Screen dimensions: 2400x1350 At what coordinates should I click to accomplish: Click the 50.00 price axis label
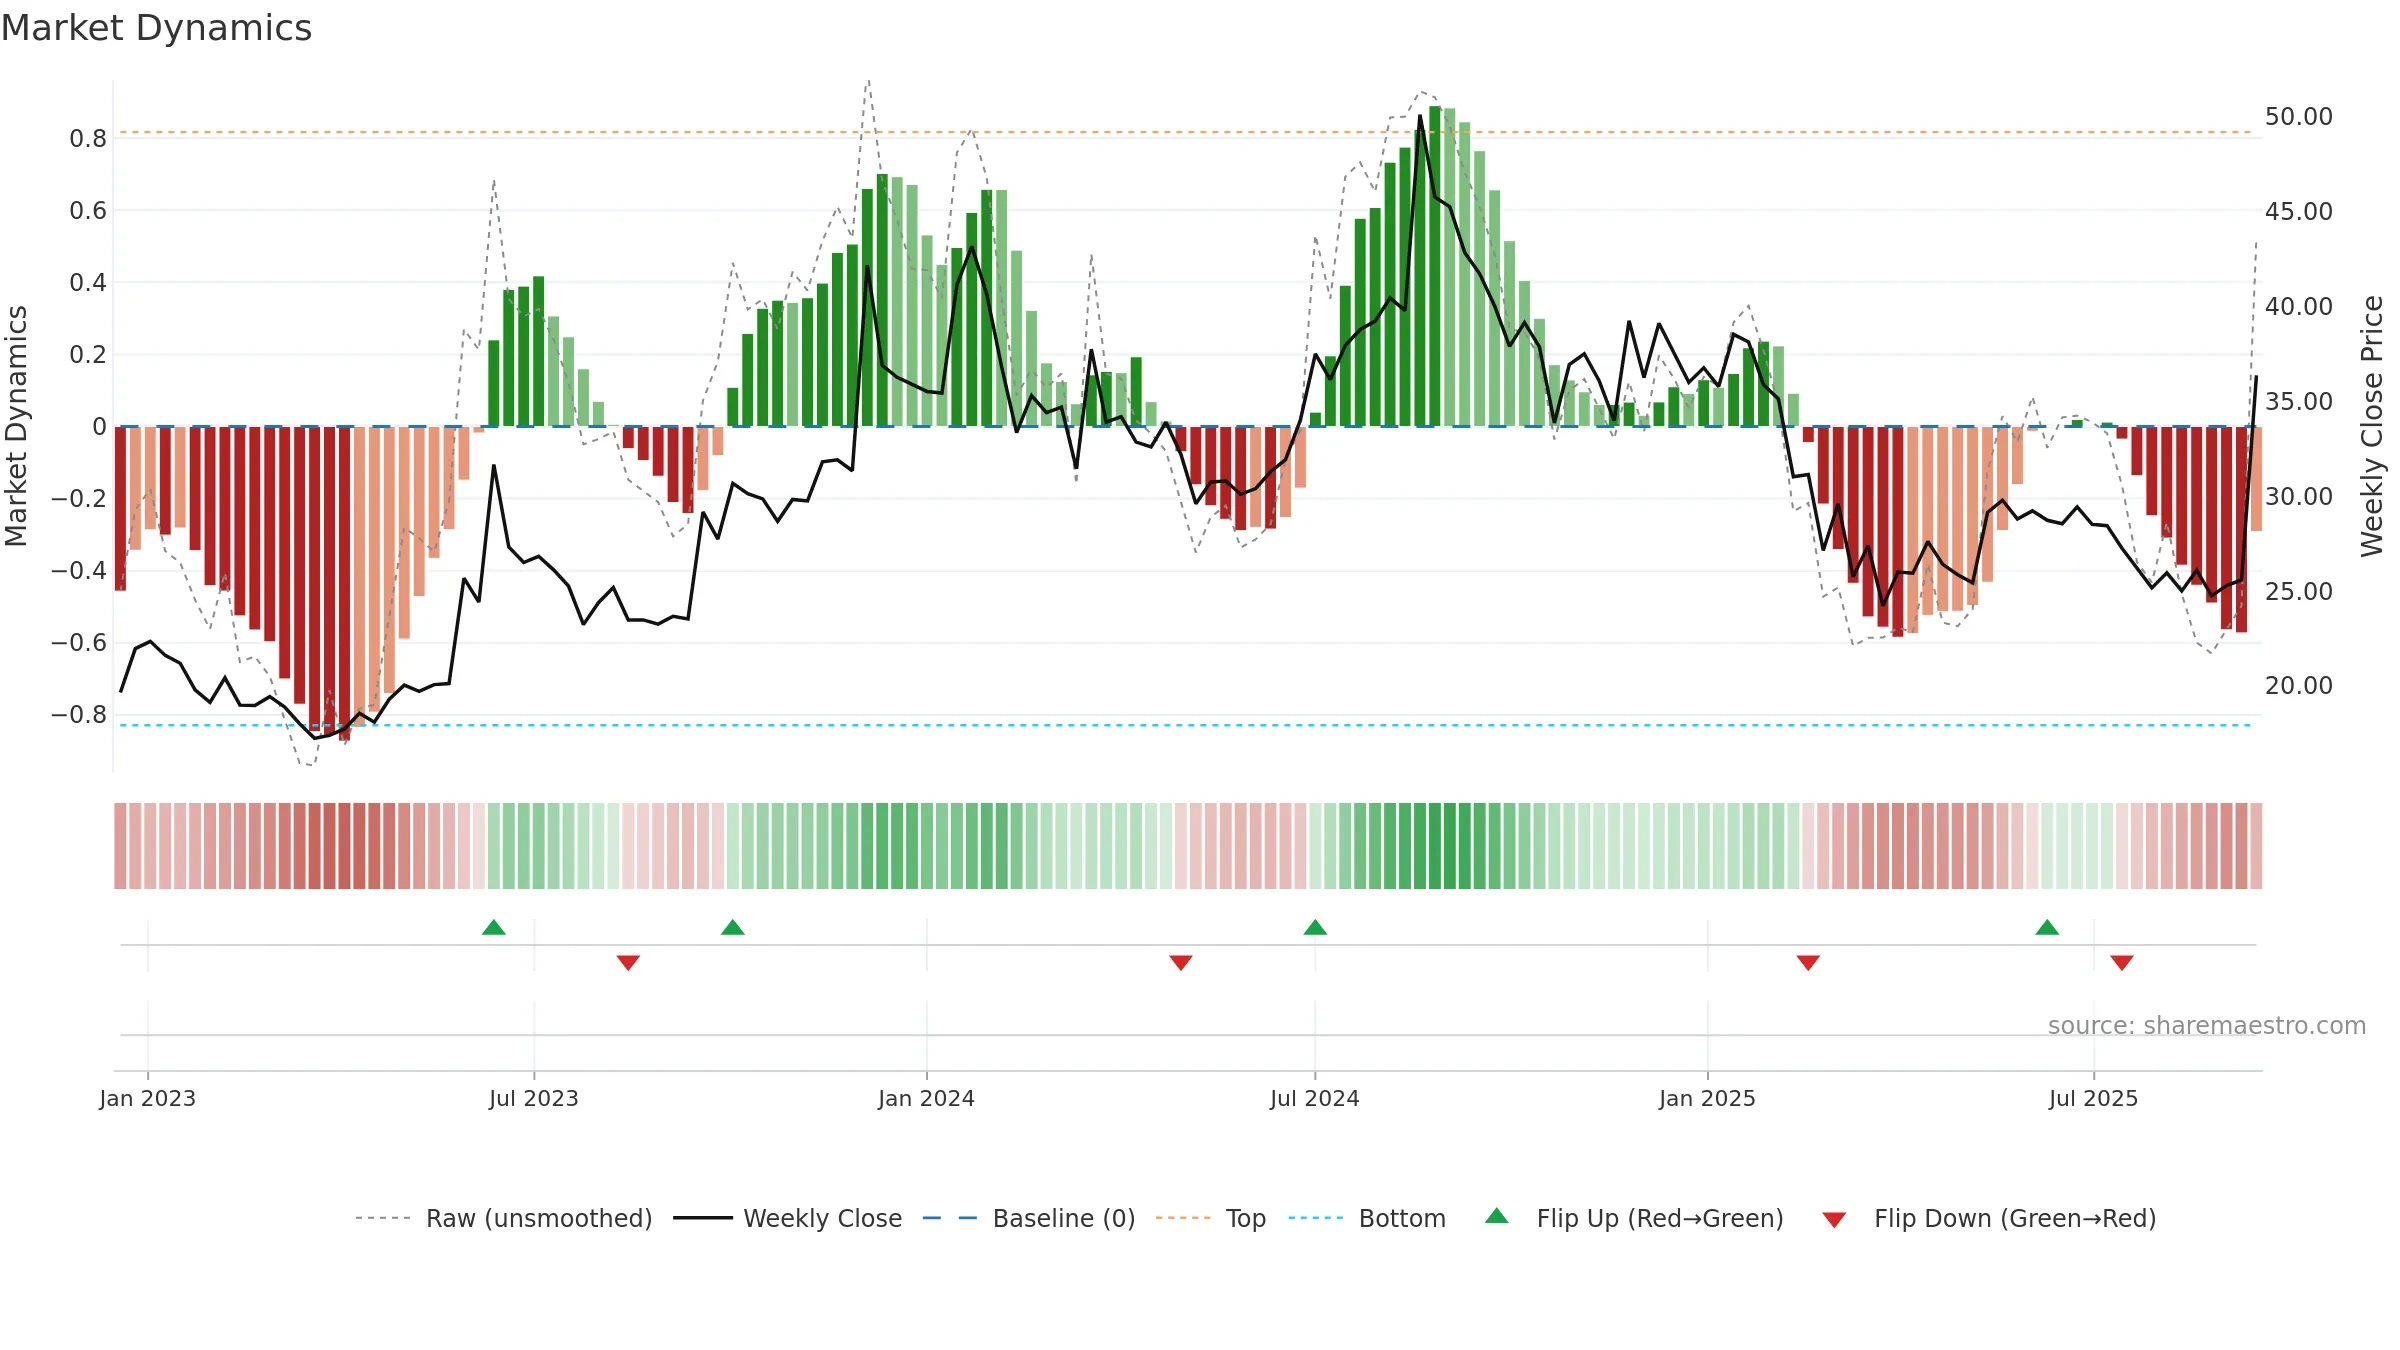pos(2298,117)
